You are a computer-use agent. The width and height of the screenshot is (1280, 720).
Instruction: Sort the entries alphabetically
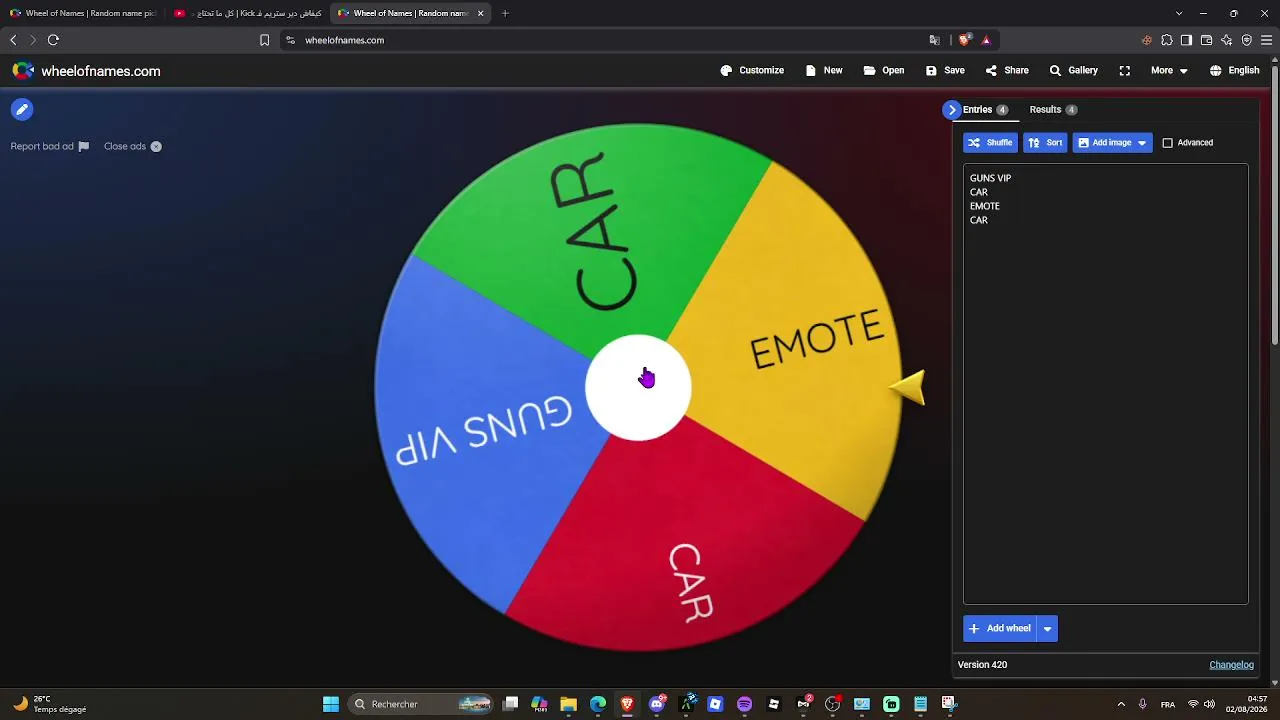point(1045,143)
